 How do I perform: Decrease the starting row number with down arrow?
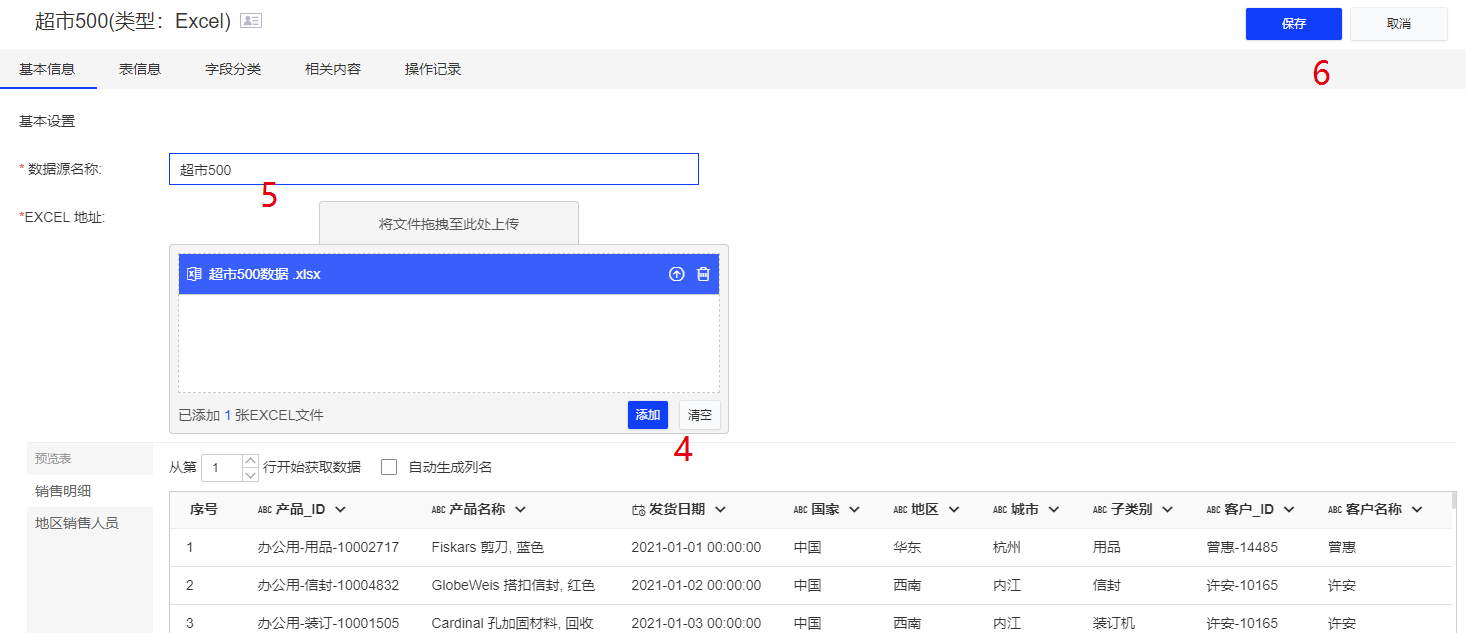(x=250, y=474)
